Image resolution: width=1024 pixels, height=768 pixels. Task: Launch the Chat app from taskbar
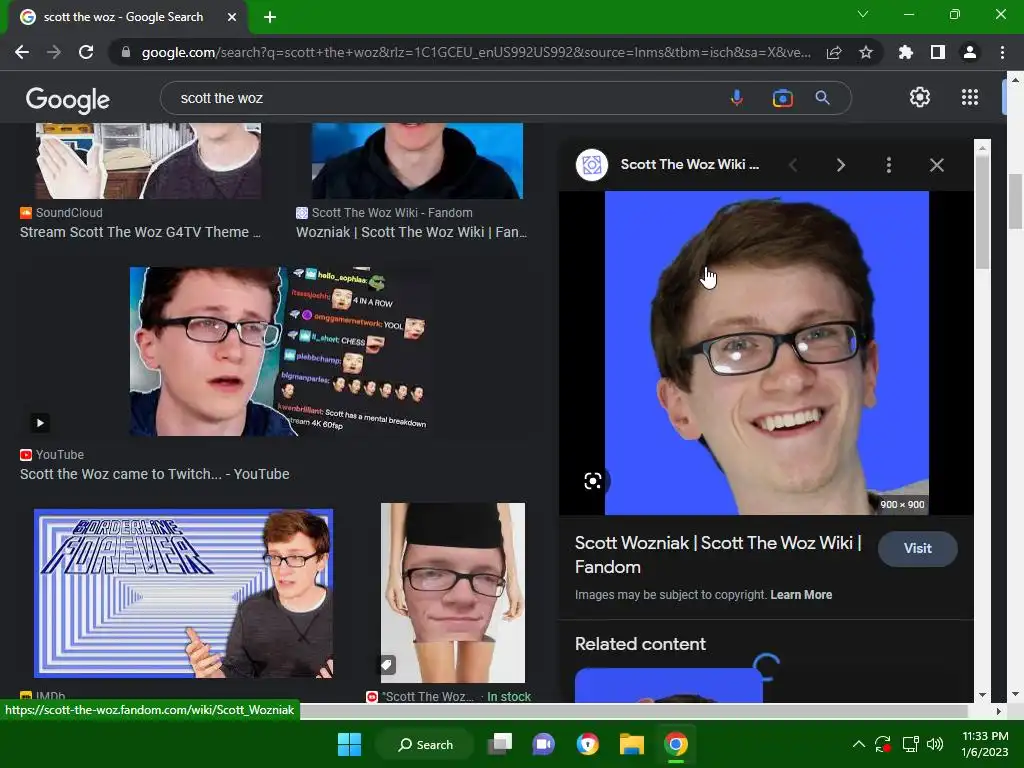543,744
